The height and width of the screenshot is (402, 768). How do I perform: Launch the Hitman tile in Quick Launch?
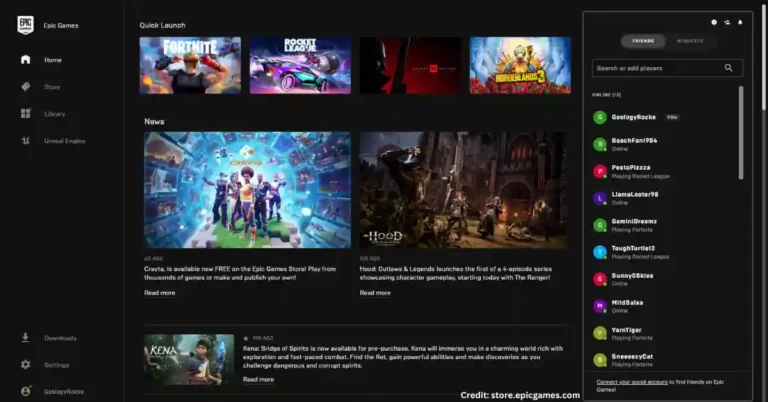coord(410,65)
